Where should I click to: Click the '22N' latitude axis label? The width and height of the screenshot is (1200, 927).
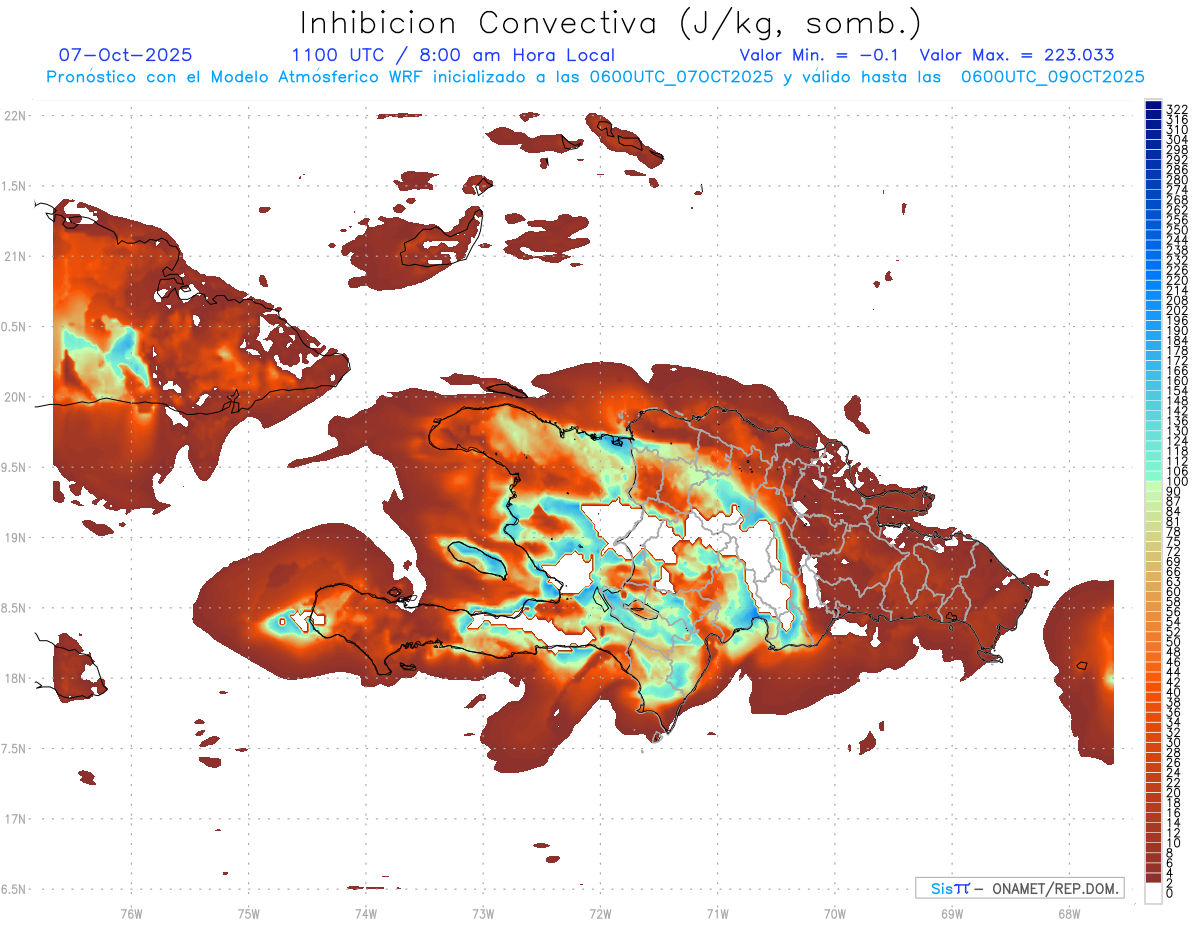[x=15, y=116]
